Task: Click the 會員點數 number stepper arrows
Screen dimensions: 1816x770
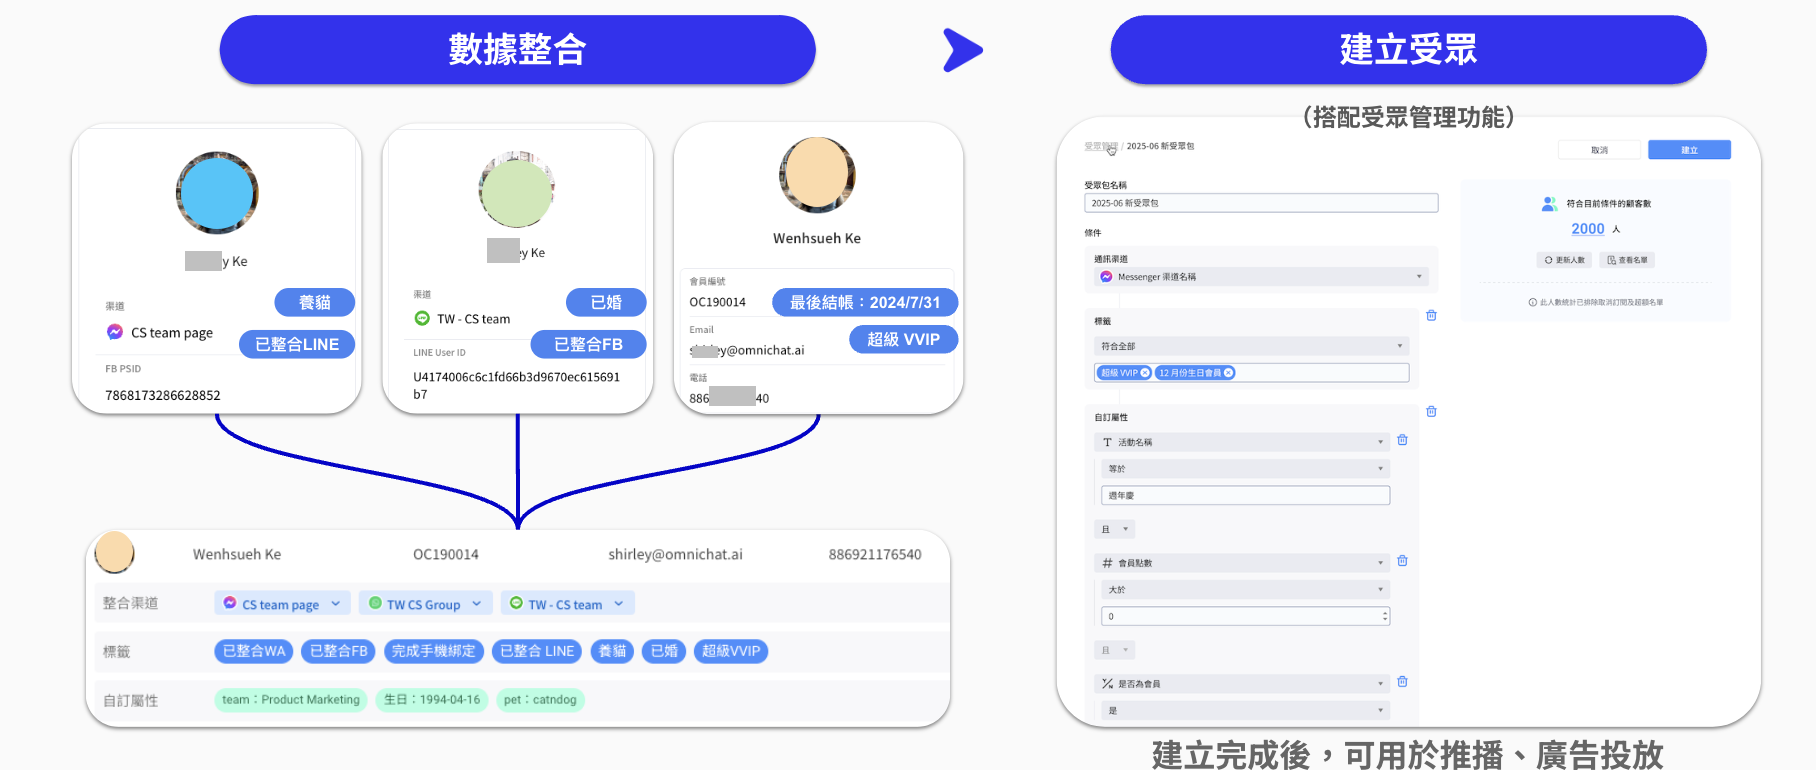Action: tap(1385, 617)
